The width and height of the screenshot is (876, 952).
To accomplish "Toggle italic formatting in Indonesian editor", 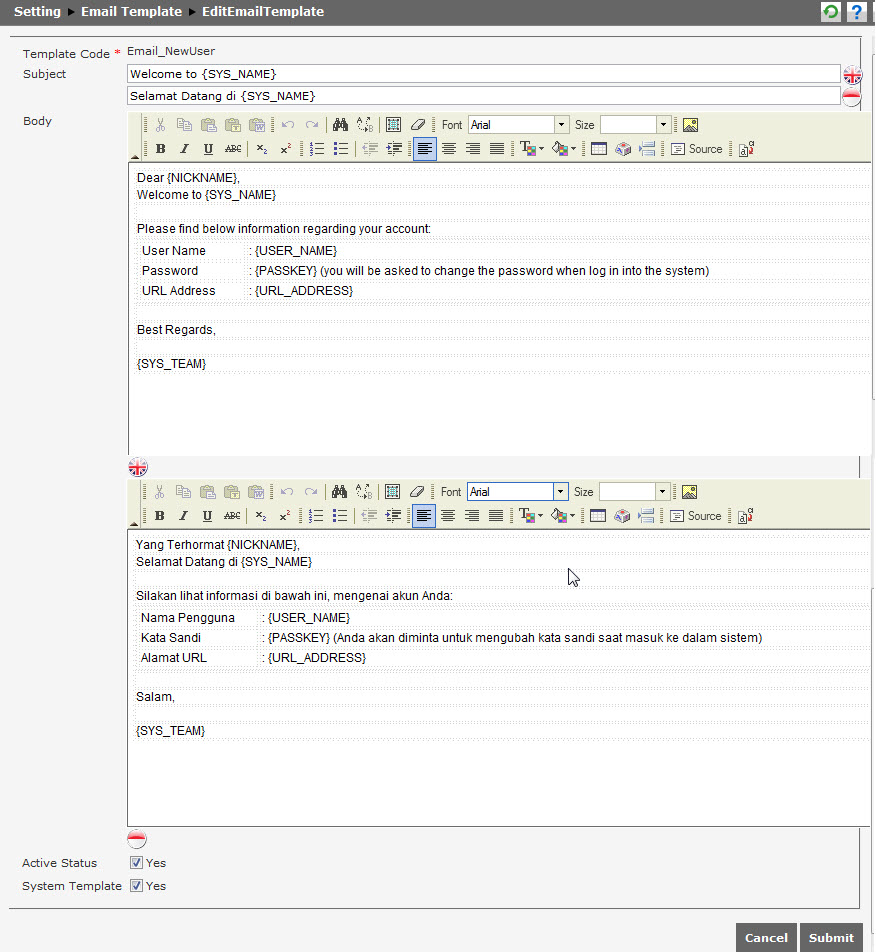I will (181, 515).
